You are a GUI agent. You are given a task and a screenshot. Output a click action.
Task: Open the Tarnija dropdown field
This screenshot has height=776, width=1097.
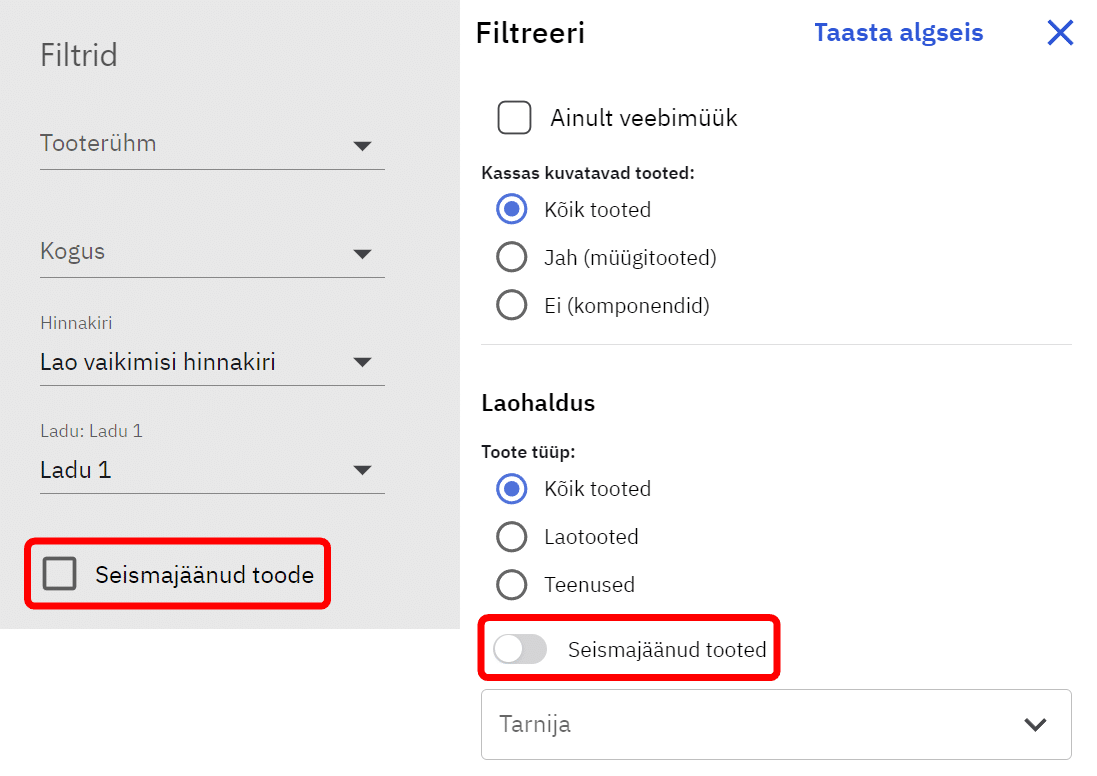(x=740, y=724)
